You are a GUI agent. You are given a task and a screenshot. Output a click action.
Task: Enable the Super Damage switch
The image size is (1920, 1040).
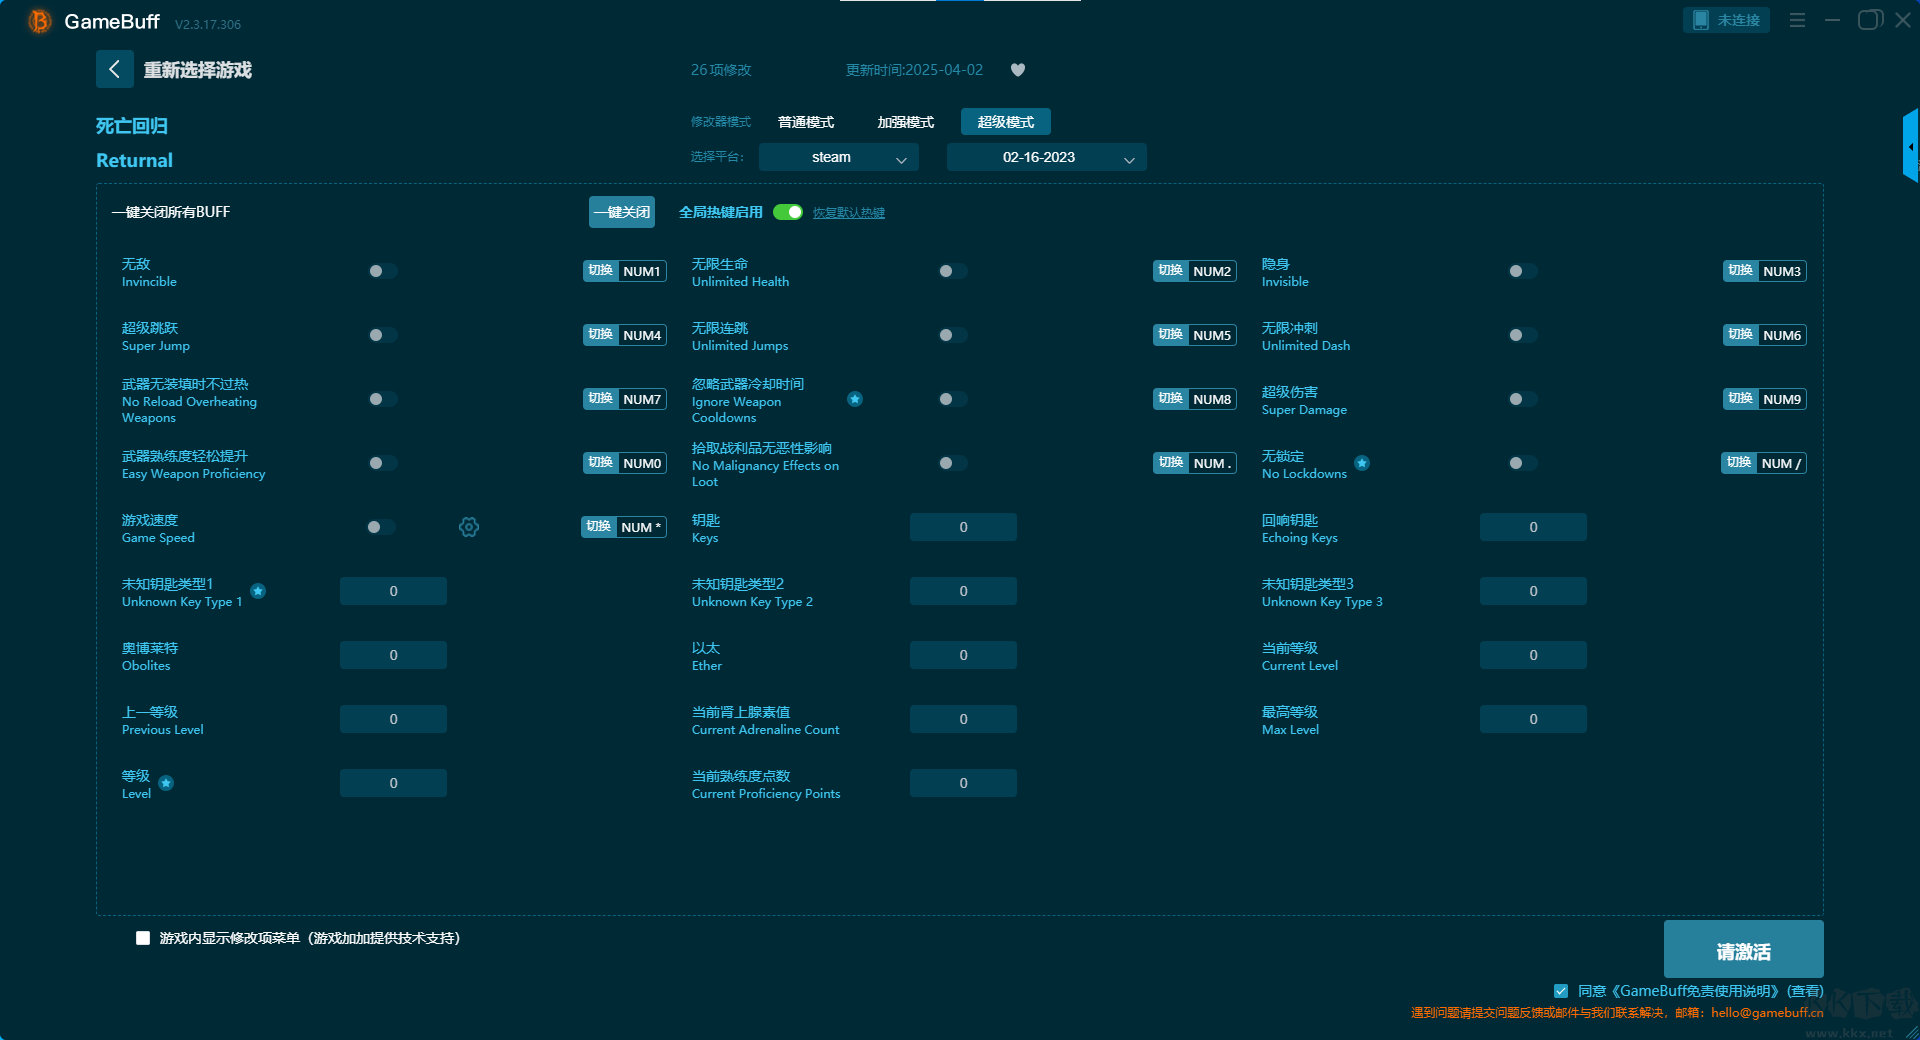click(1522, 399)
